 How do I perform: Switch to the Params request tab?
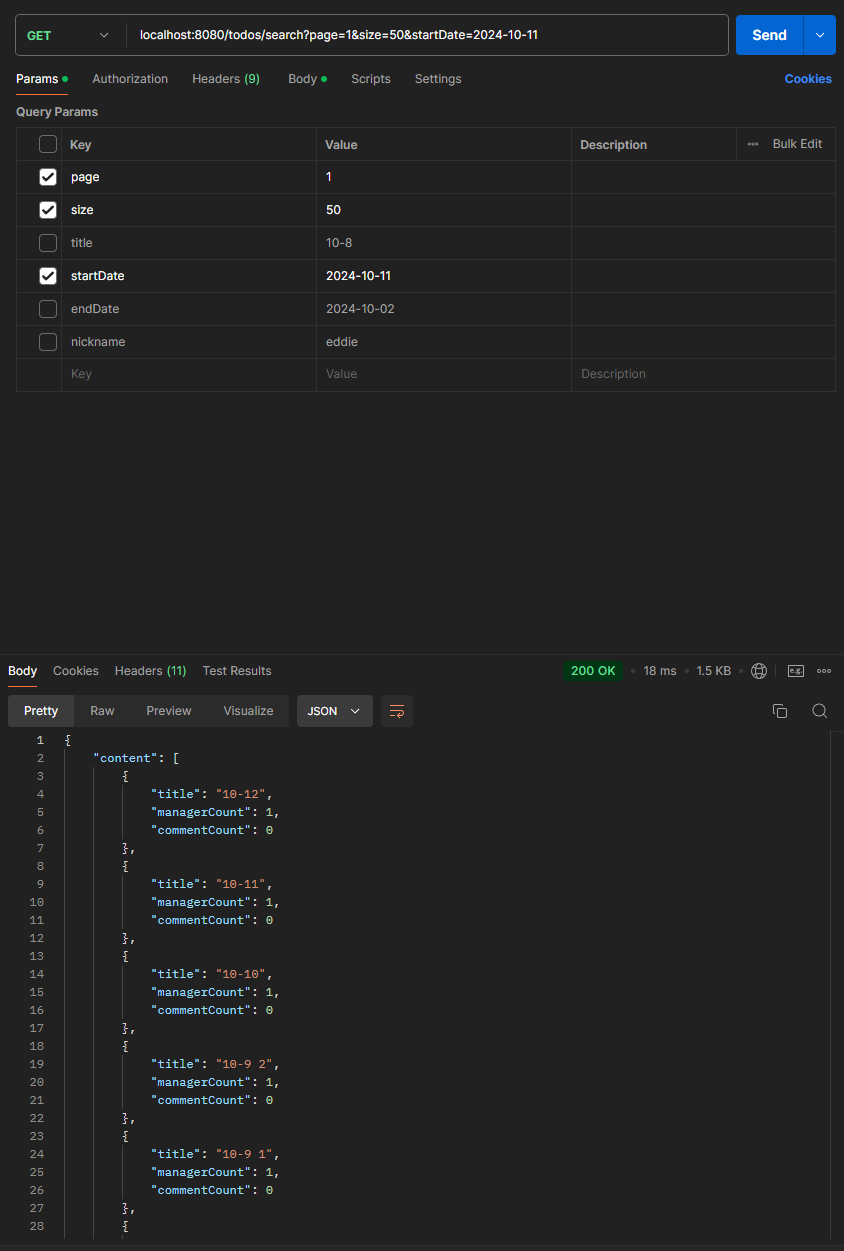coord(42,79)
